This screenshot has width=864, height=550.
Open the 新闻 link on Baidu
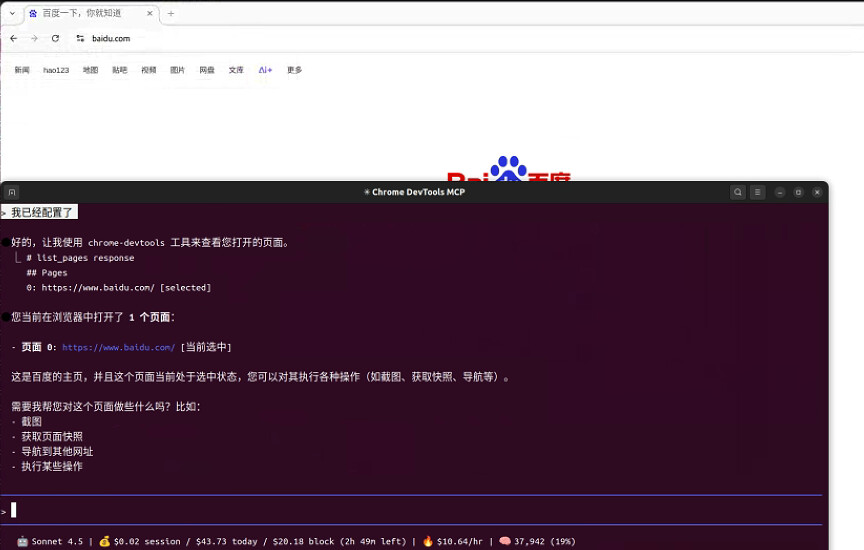pyautogui.click(x=22, y=70)
